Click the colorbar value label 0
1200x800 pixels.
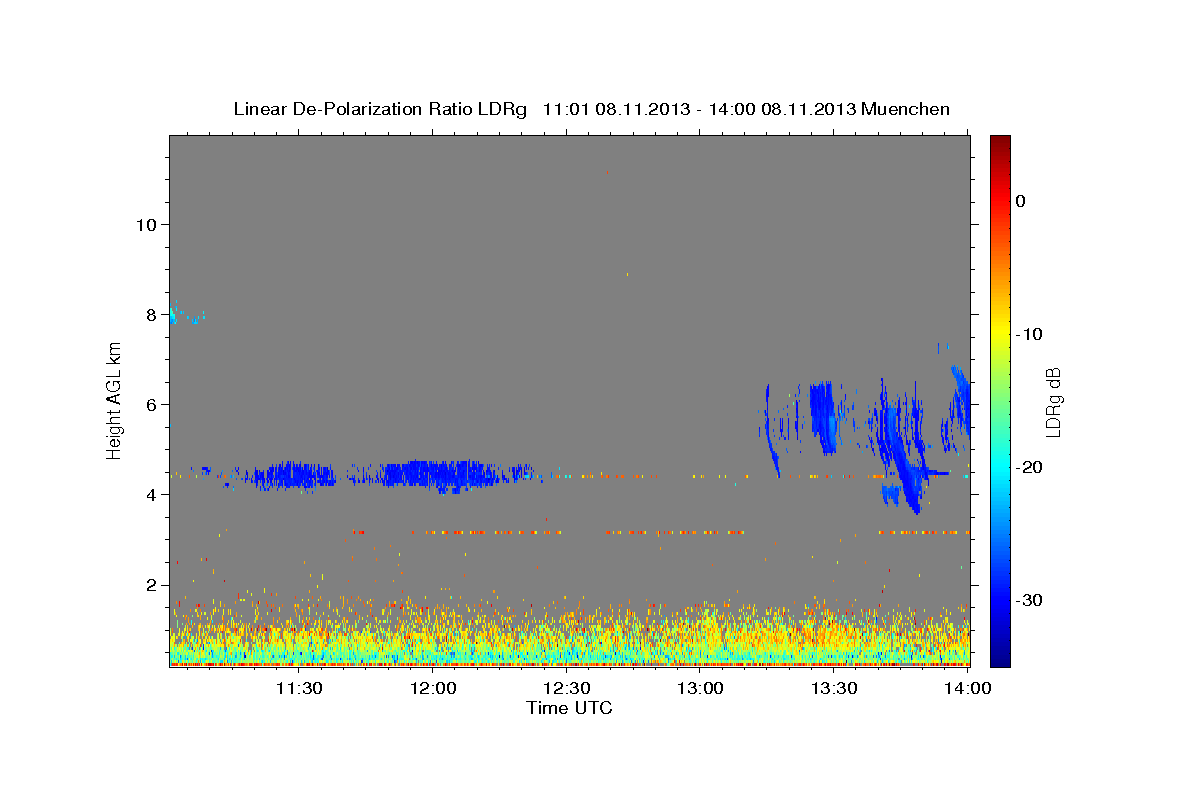[x=1021, y=201]
